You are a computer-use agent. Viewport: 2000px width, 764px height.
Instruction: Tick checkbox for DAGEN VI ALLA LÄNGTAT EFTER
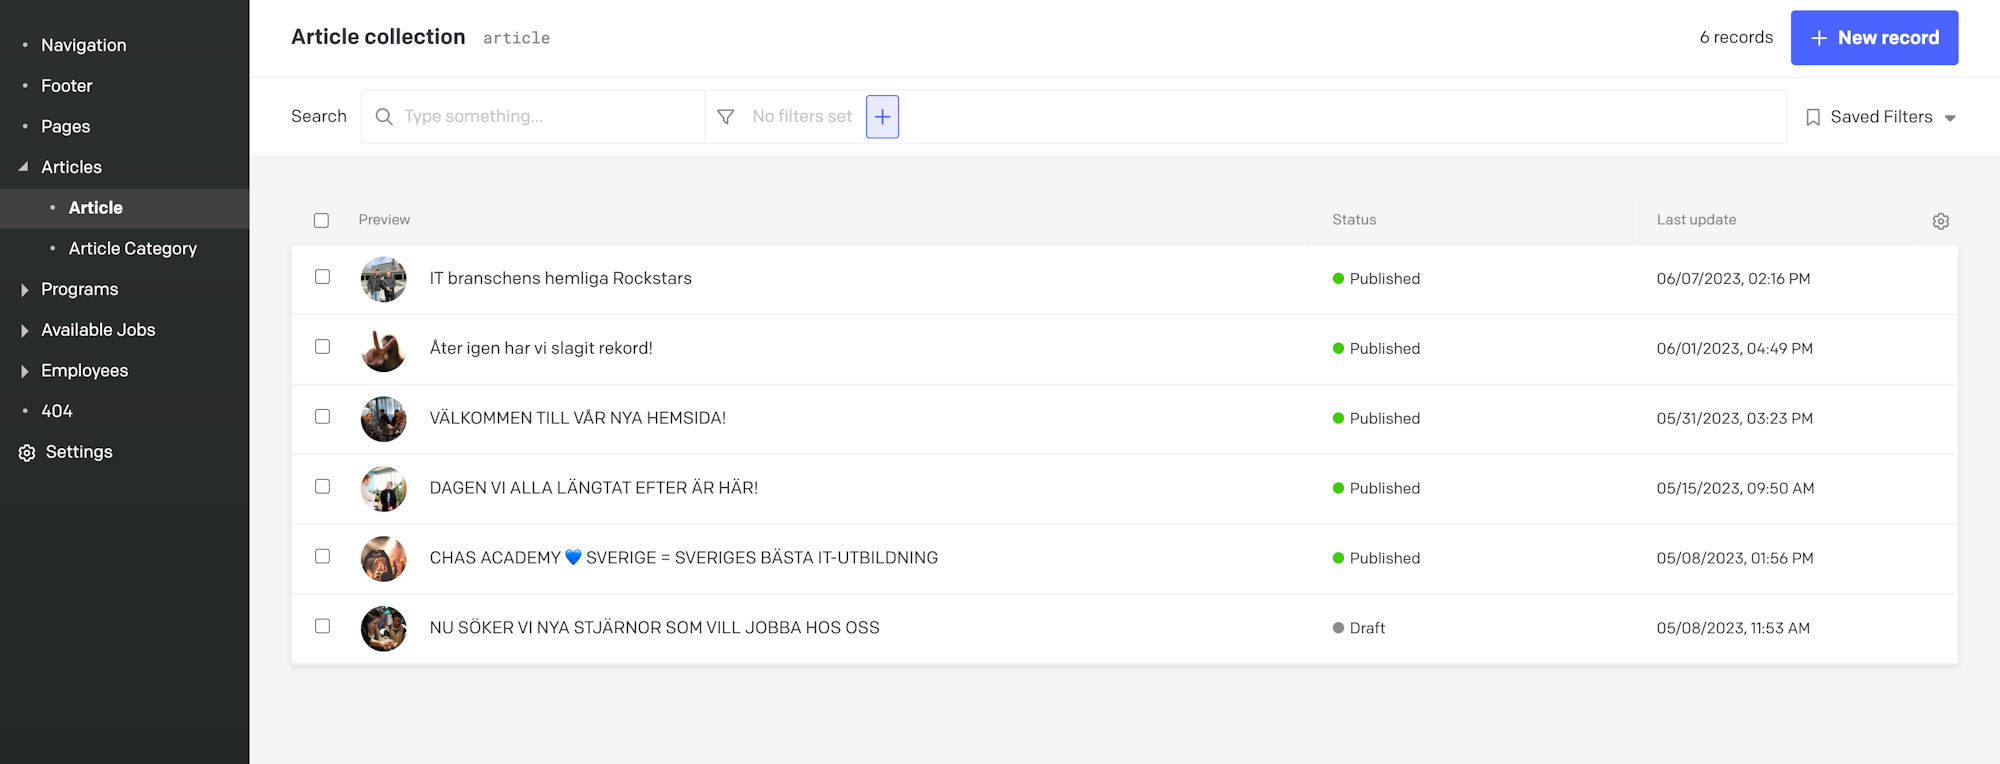point(322,487)
